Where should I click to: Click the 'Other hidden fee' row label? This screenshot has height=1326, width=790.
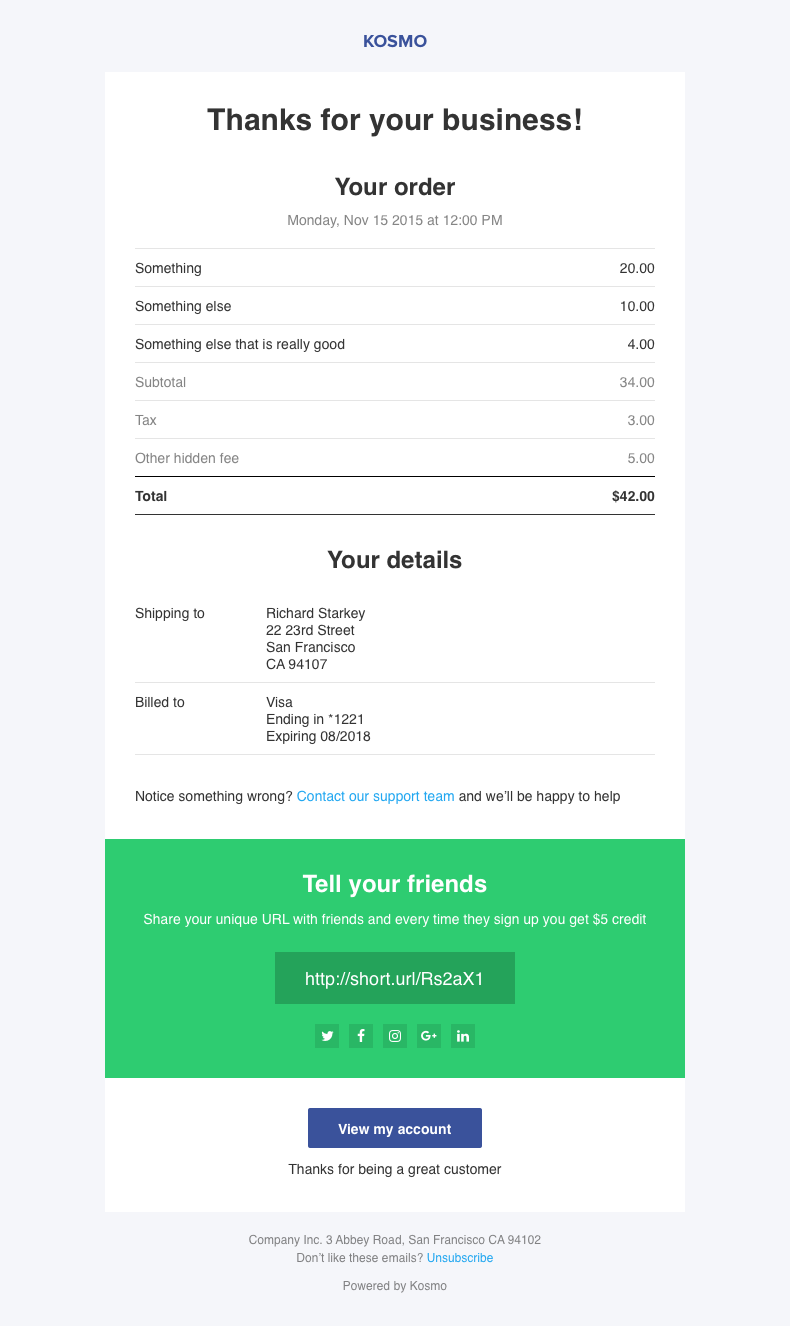pyautogui.click(x=187, y=458)
